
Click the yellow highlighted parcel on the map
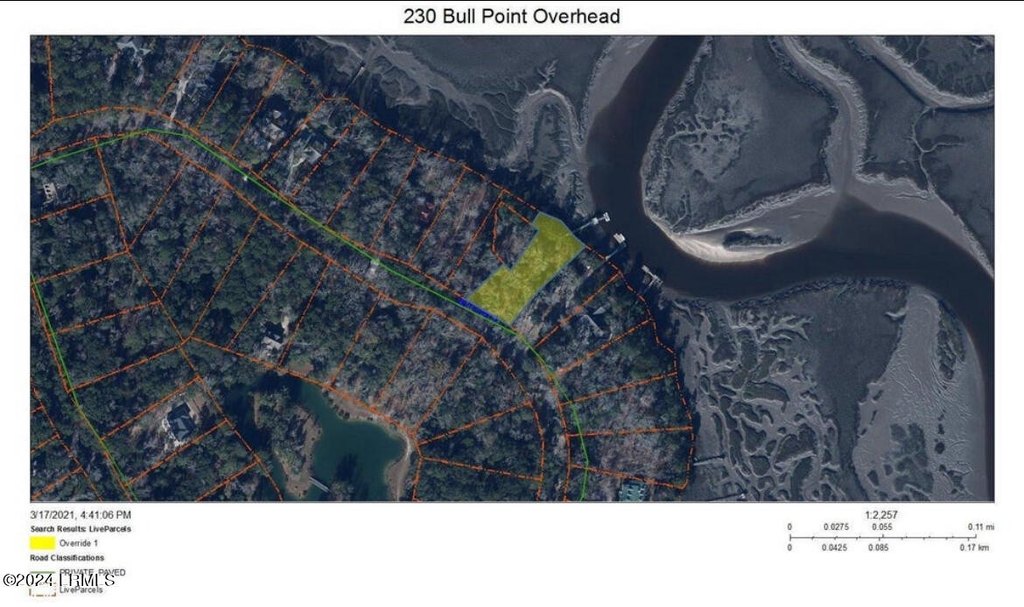coord(523,272)
